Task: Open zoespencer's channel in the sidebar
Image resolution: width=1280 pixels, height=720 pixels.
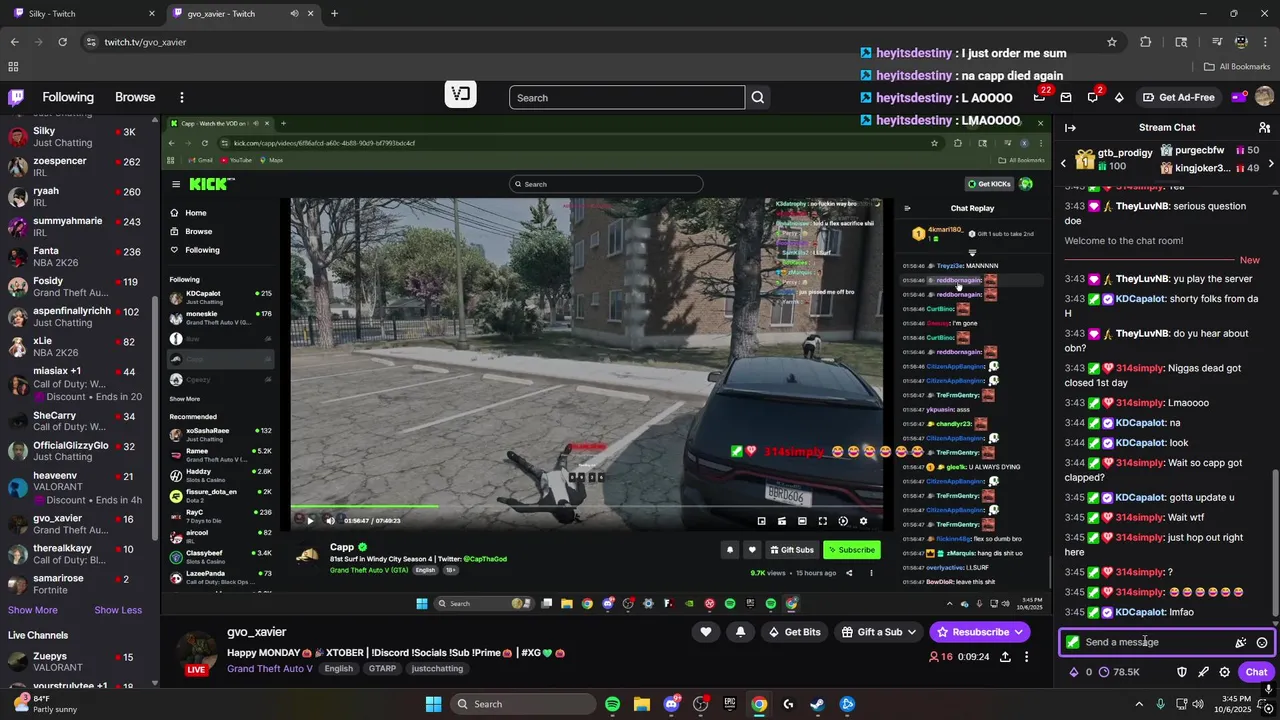Action: click(x=76, y=167)
